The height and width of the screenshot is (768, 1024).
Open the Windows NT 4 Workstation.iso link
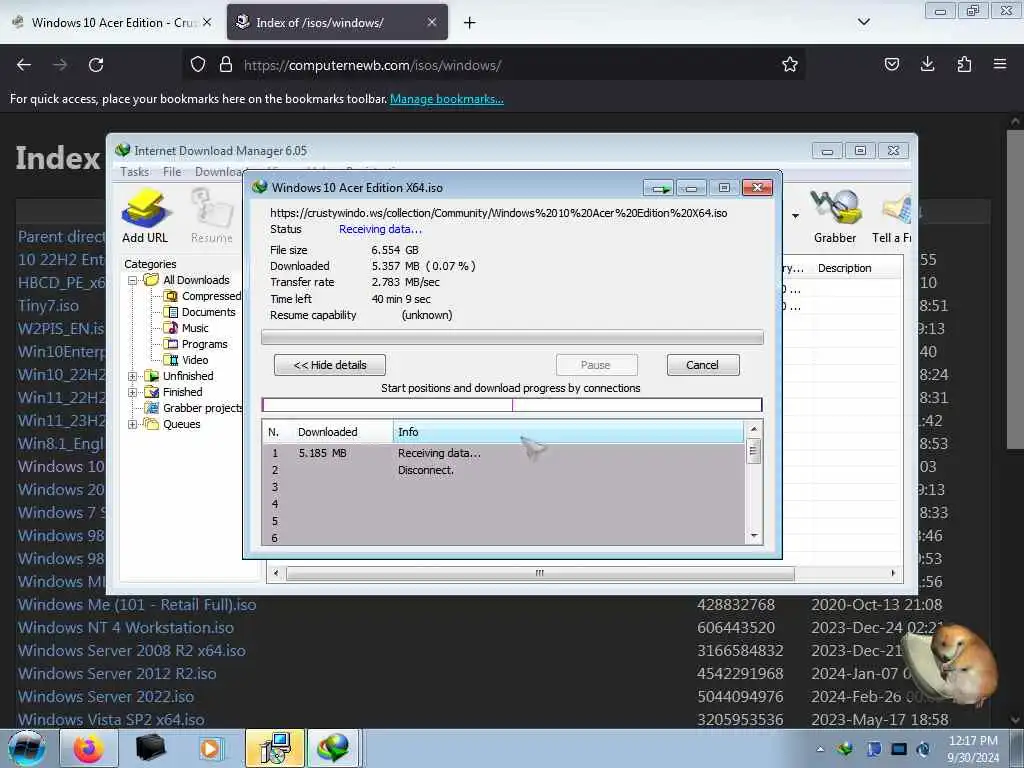[x=125, y=628]
